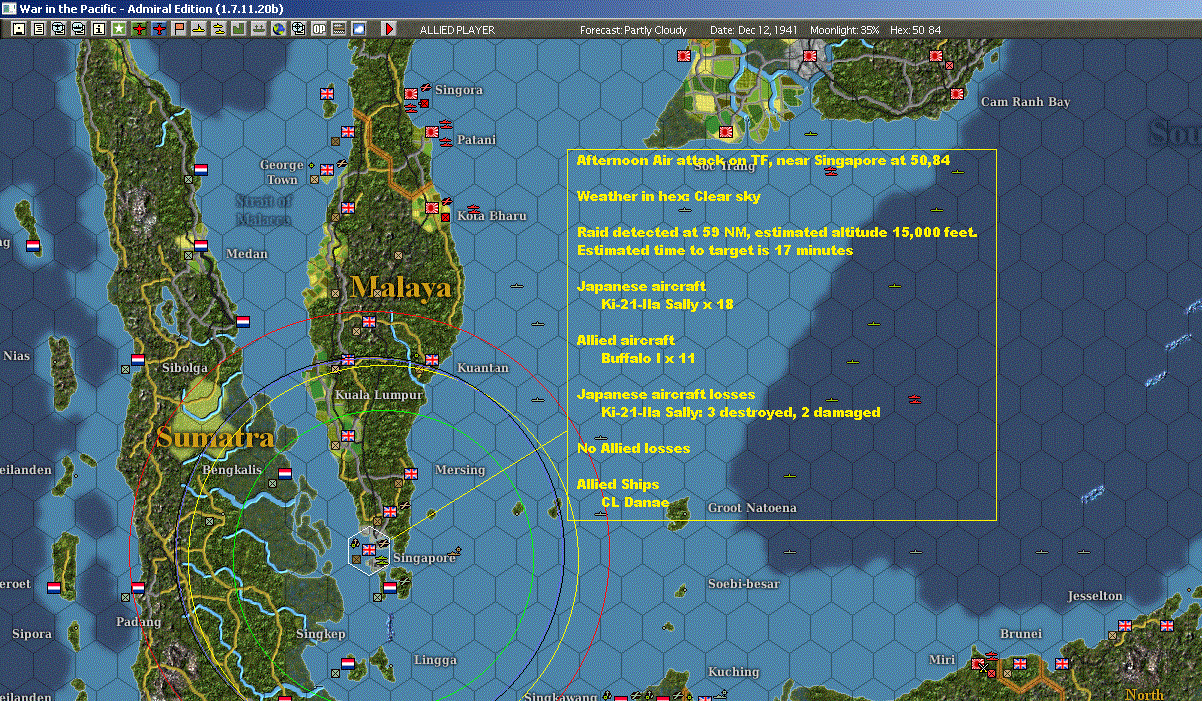Click the white star on green icon
This screenshot has height=701, width=1202.
118,29
